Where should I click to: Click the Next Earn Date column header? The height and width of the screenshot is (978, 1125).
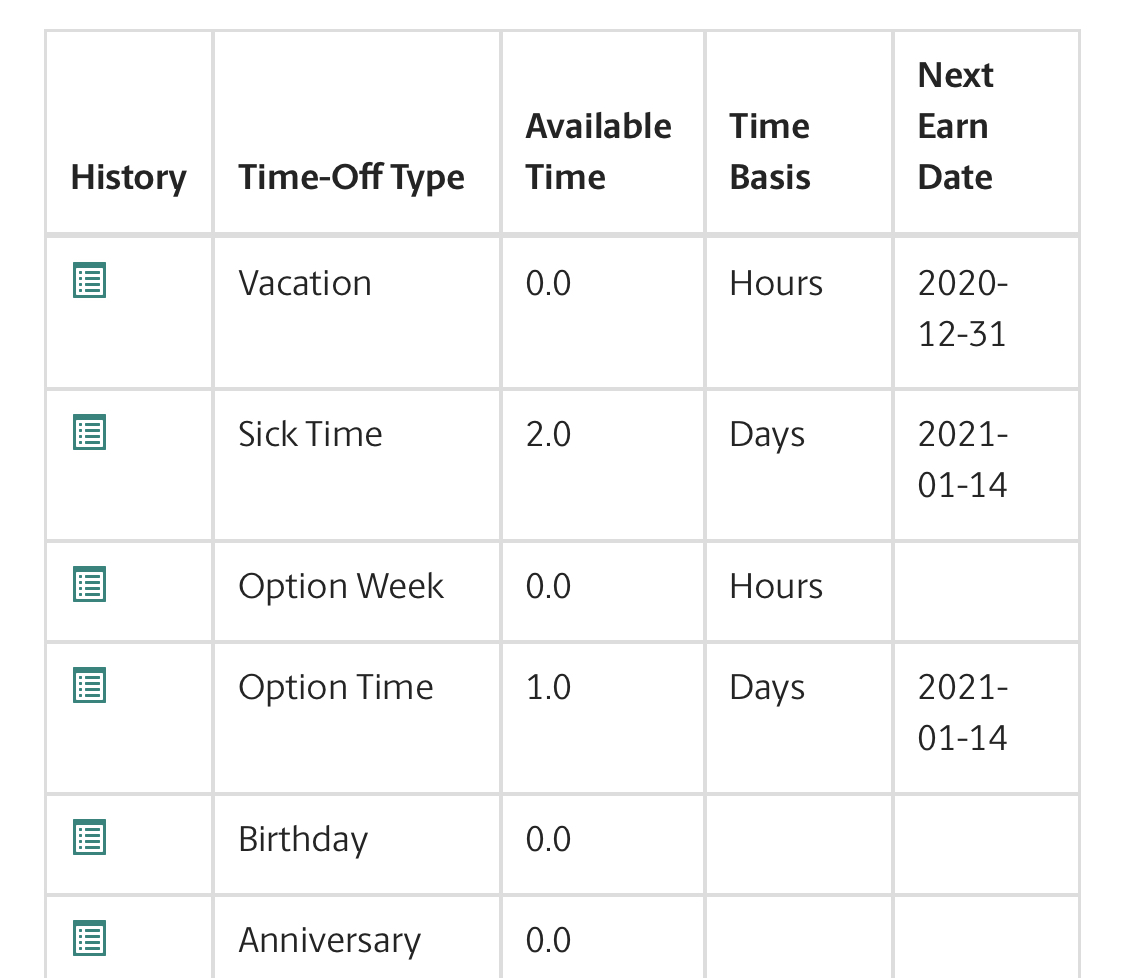956,126
